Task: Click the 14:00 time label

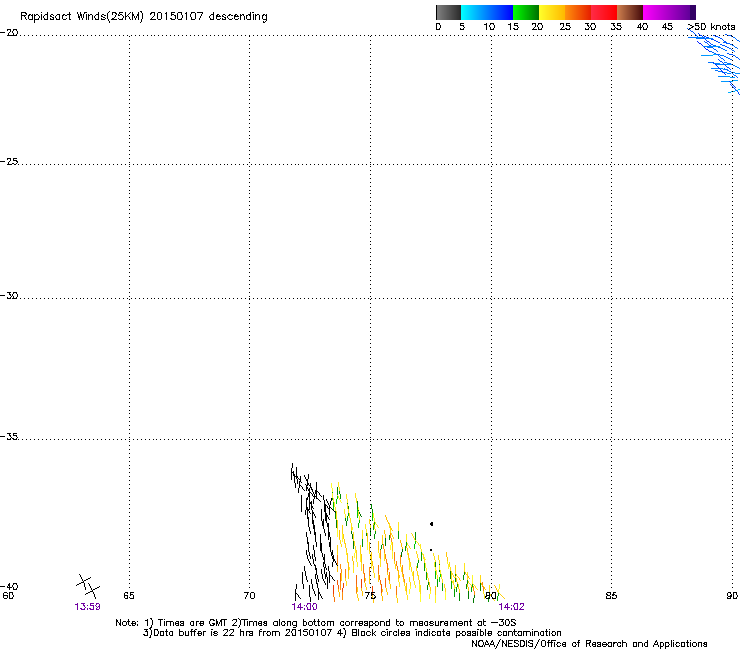Action: pyautogui.click(x=304, y=607)
